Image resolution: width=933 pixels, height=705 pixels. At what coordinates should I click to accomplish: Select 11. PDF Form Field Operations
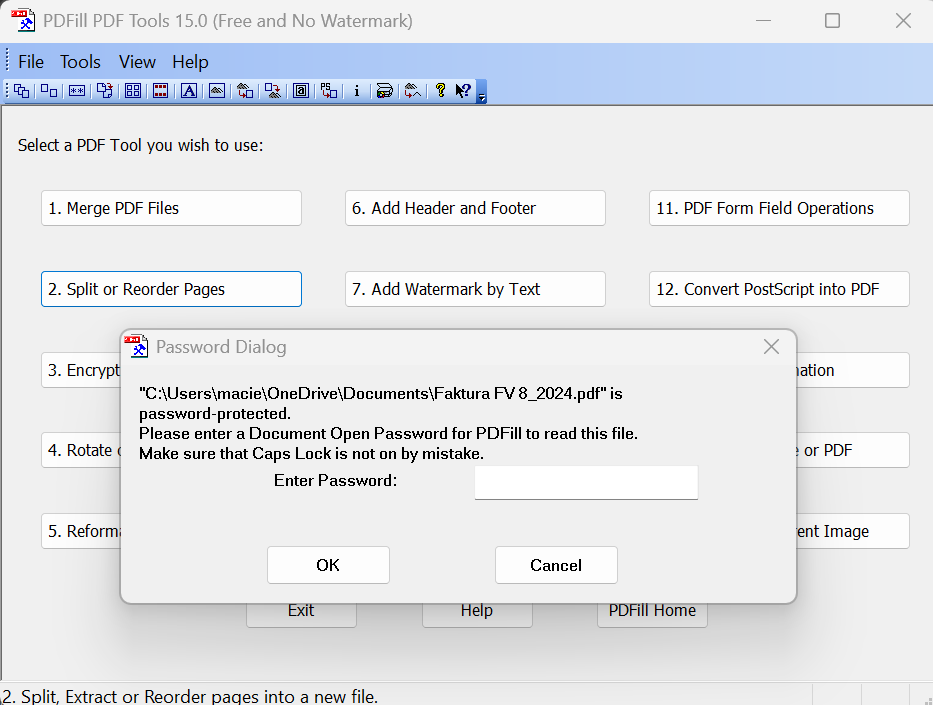(779, 208)
